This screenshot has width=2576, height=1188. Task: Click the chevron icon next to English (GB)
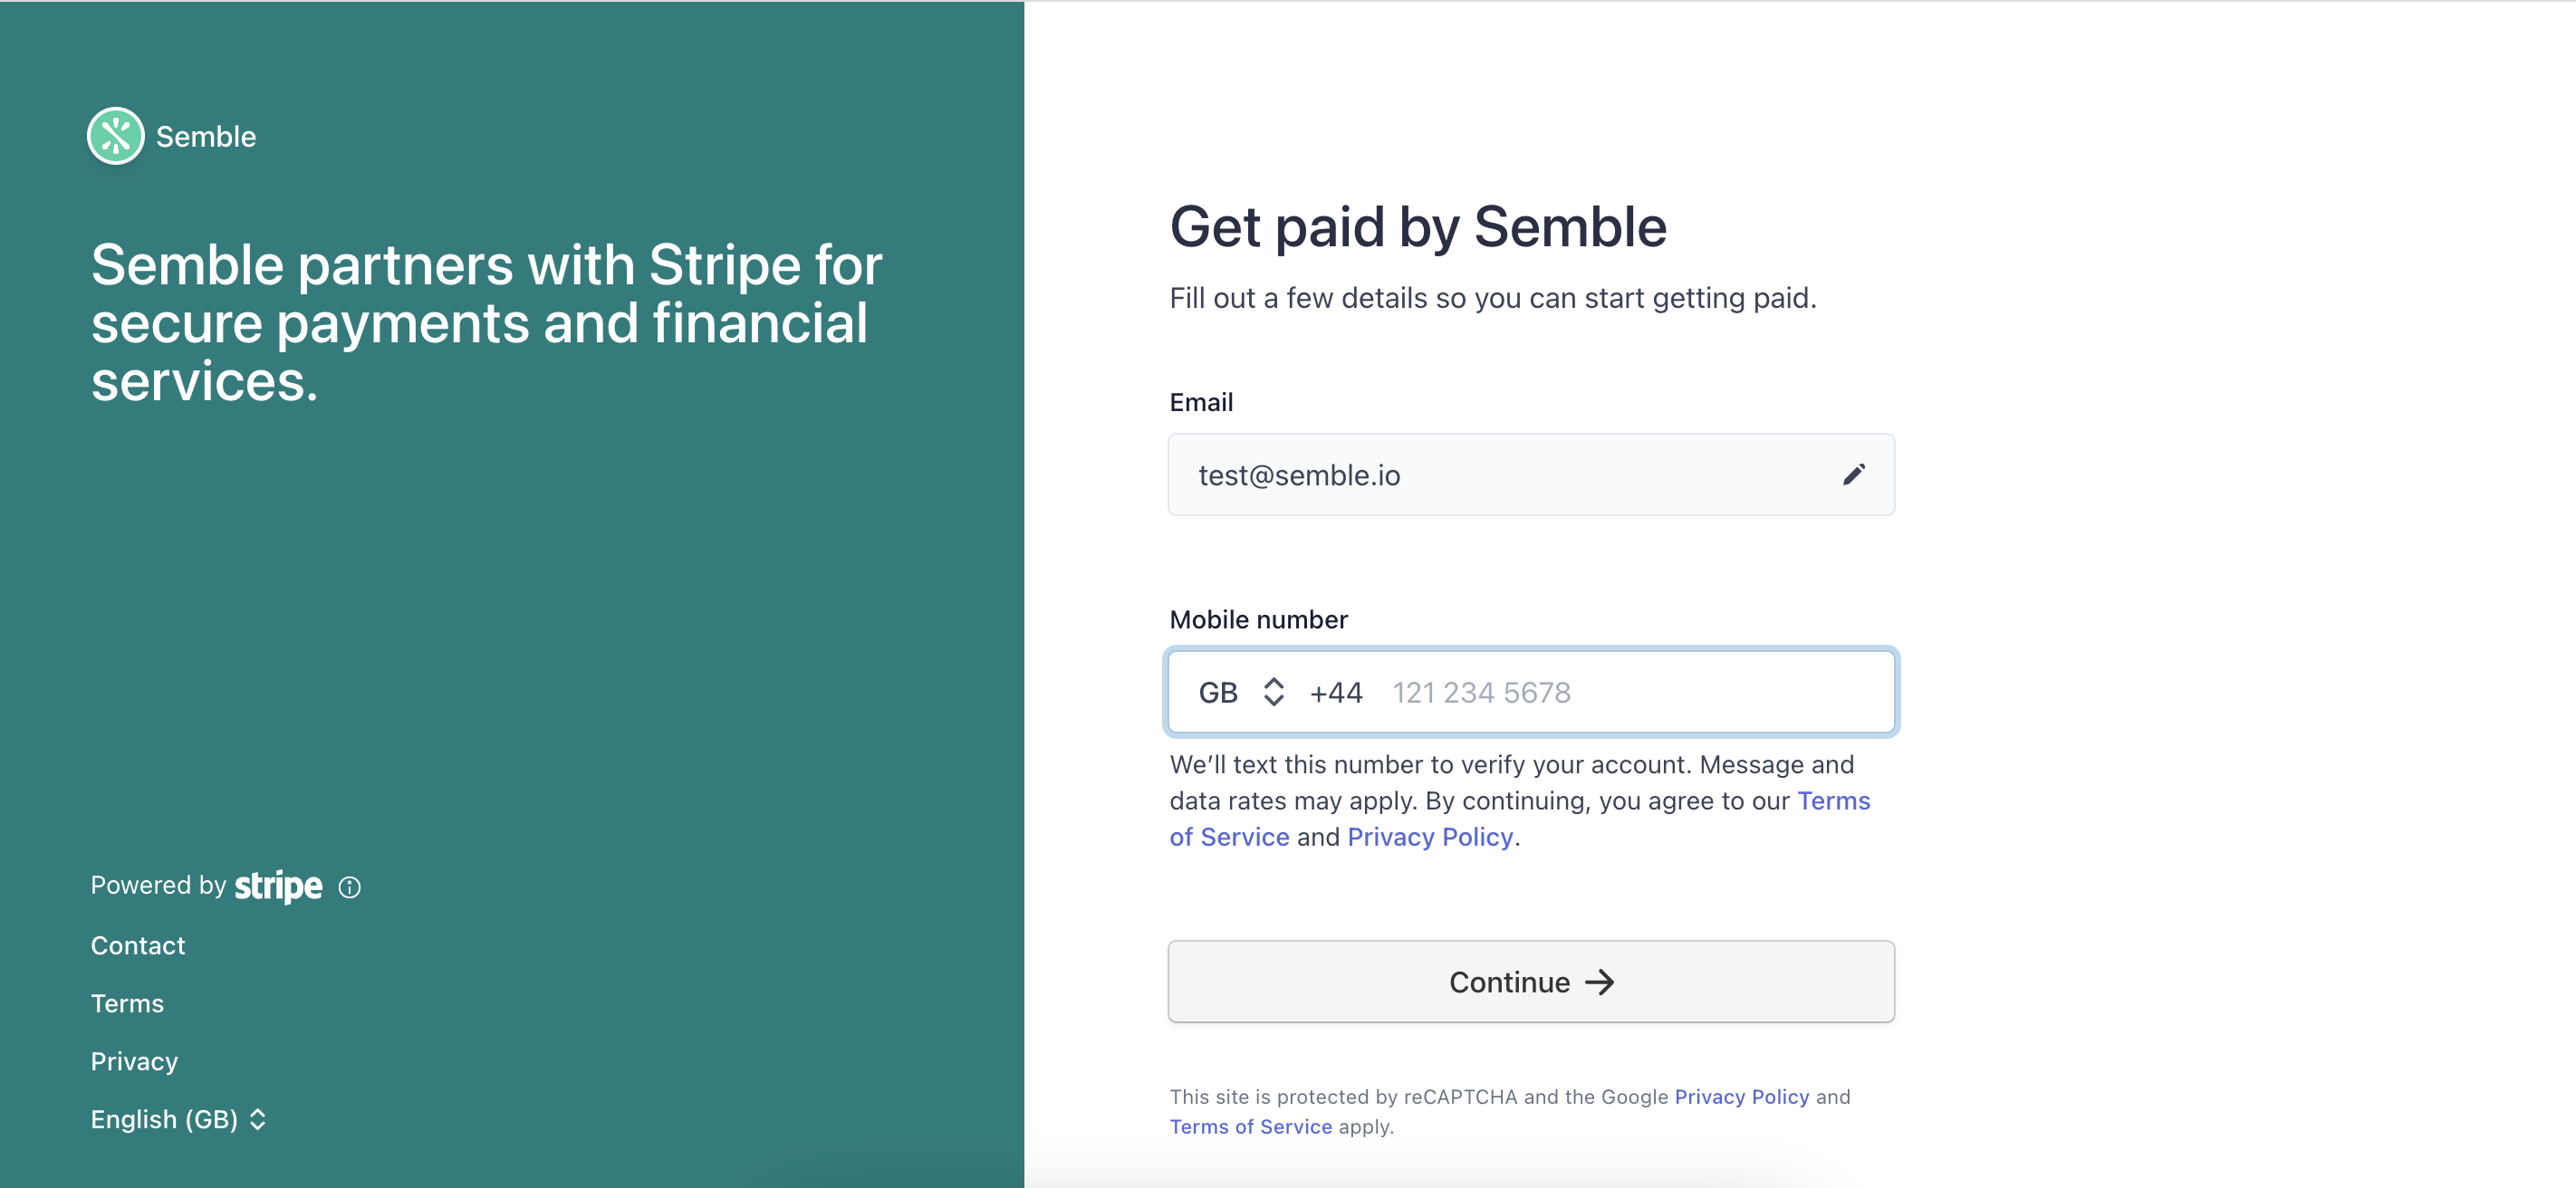258,1119
